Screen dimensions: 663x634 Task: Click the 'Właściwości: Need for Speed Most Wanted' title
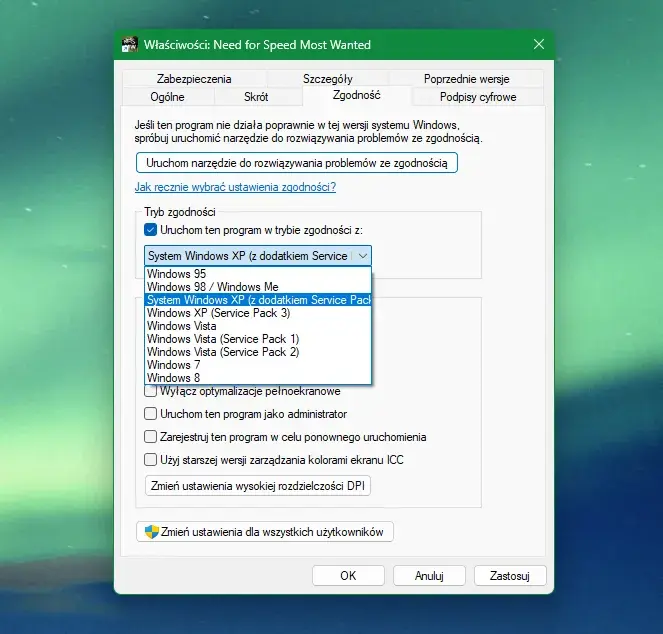[257, 45]
